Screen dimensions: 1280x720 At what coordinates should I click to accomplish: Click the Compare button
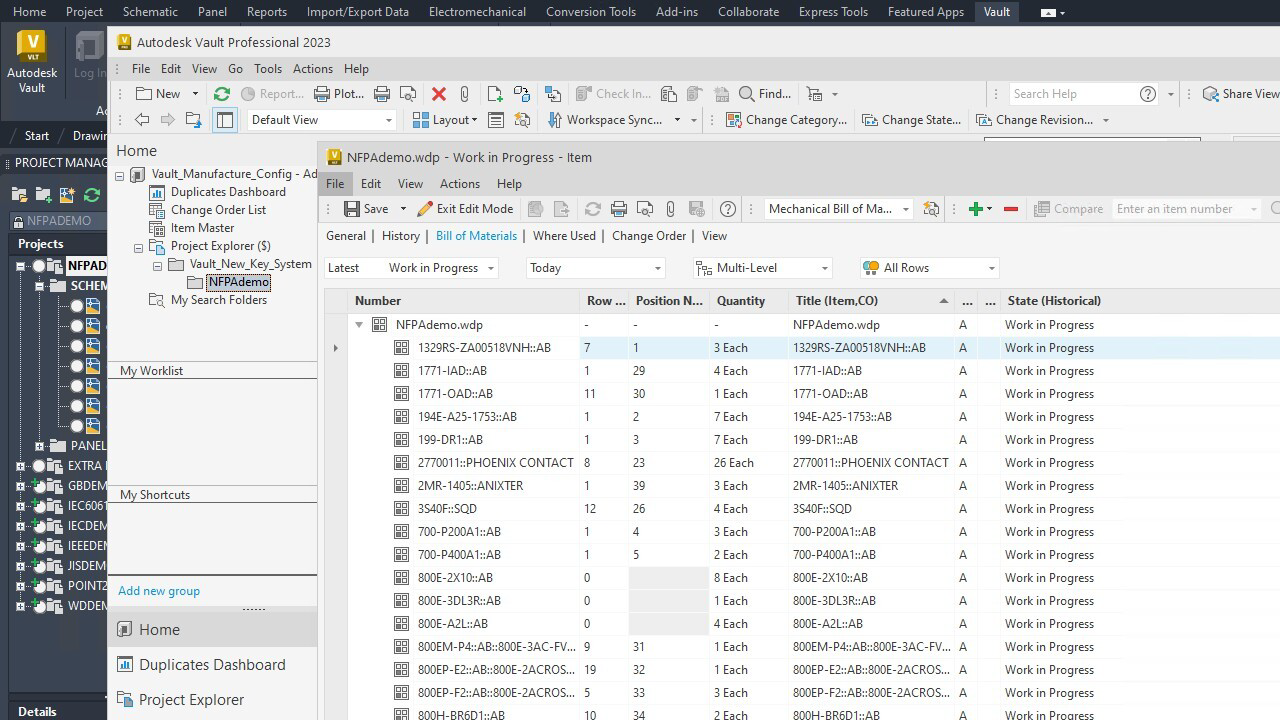click(1069, 209)
